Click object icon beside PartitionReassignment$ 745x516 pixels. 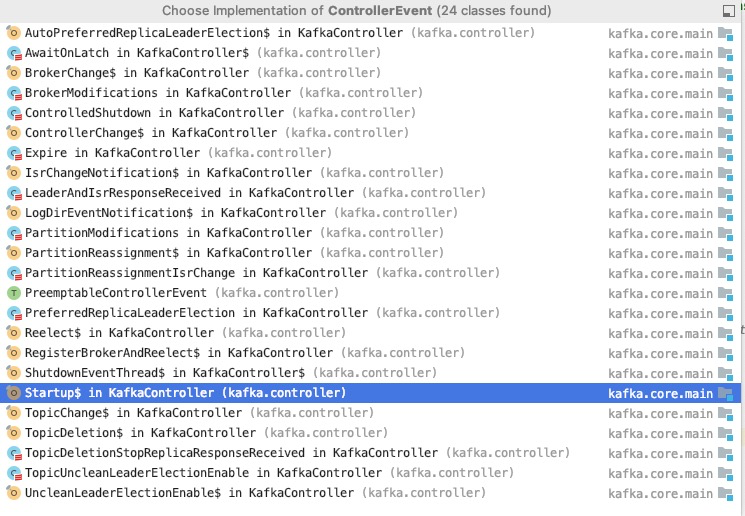13,252
